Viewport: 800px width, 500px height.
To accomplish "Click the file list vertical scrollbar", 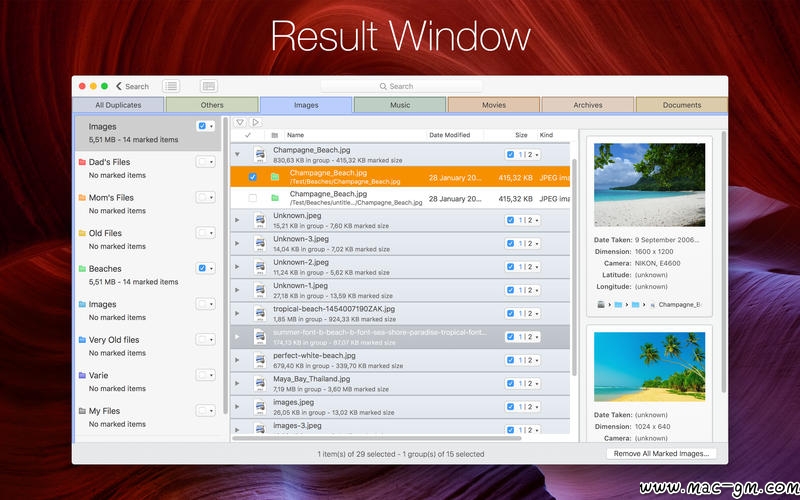I will click(574, 267).
